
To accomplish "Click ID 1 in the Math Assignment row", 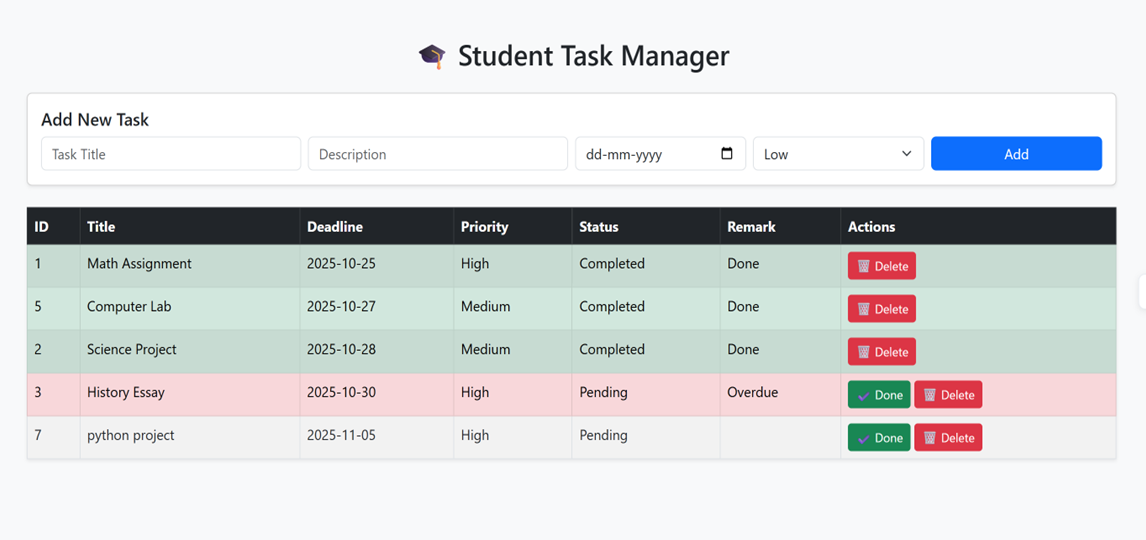I will (x=38, y=263).
